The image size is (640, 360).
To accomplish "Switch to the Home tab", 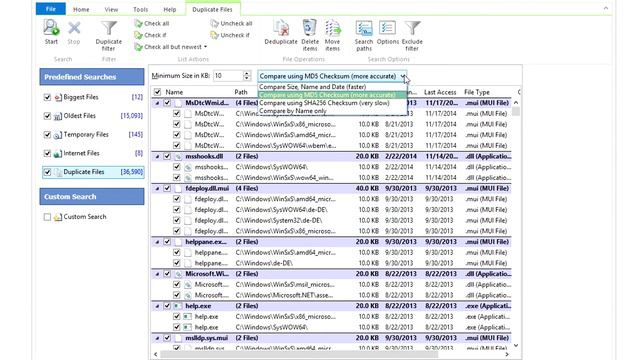I will [x=81, y=9].
